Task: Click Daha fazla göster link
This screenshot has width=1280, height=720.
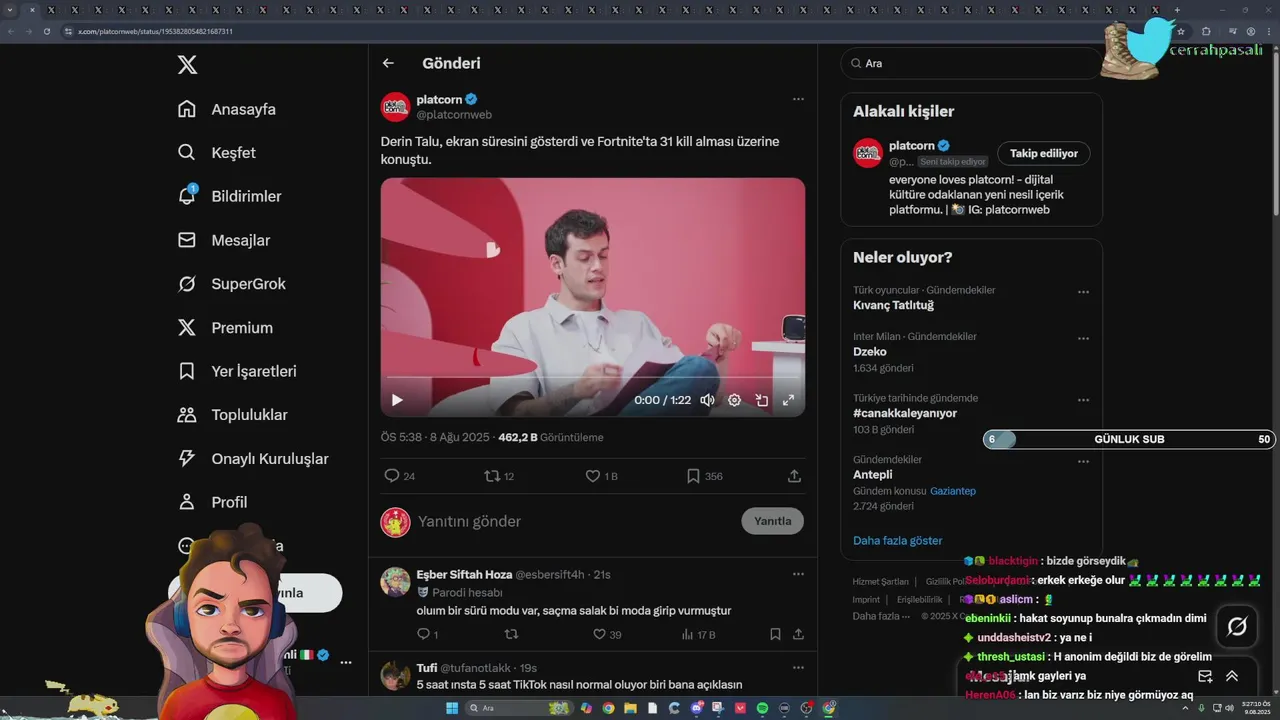Action: click(x=898, y=540)
